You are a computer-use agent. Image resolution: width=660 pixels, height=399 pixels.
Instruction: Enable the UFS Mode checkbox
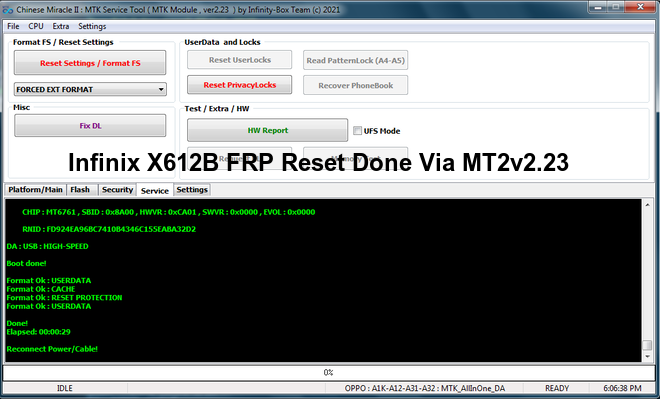click(x=357, y=131)
